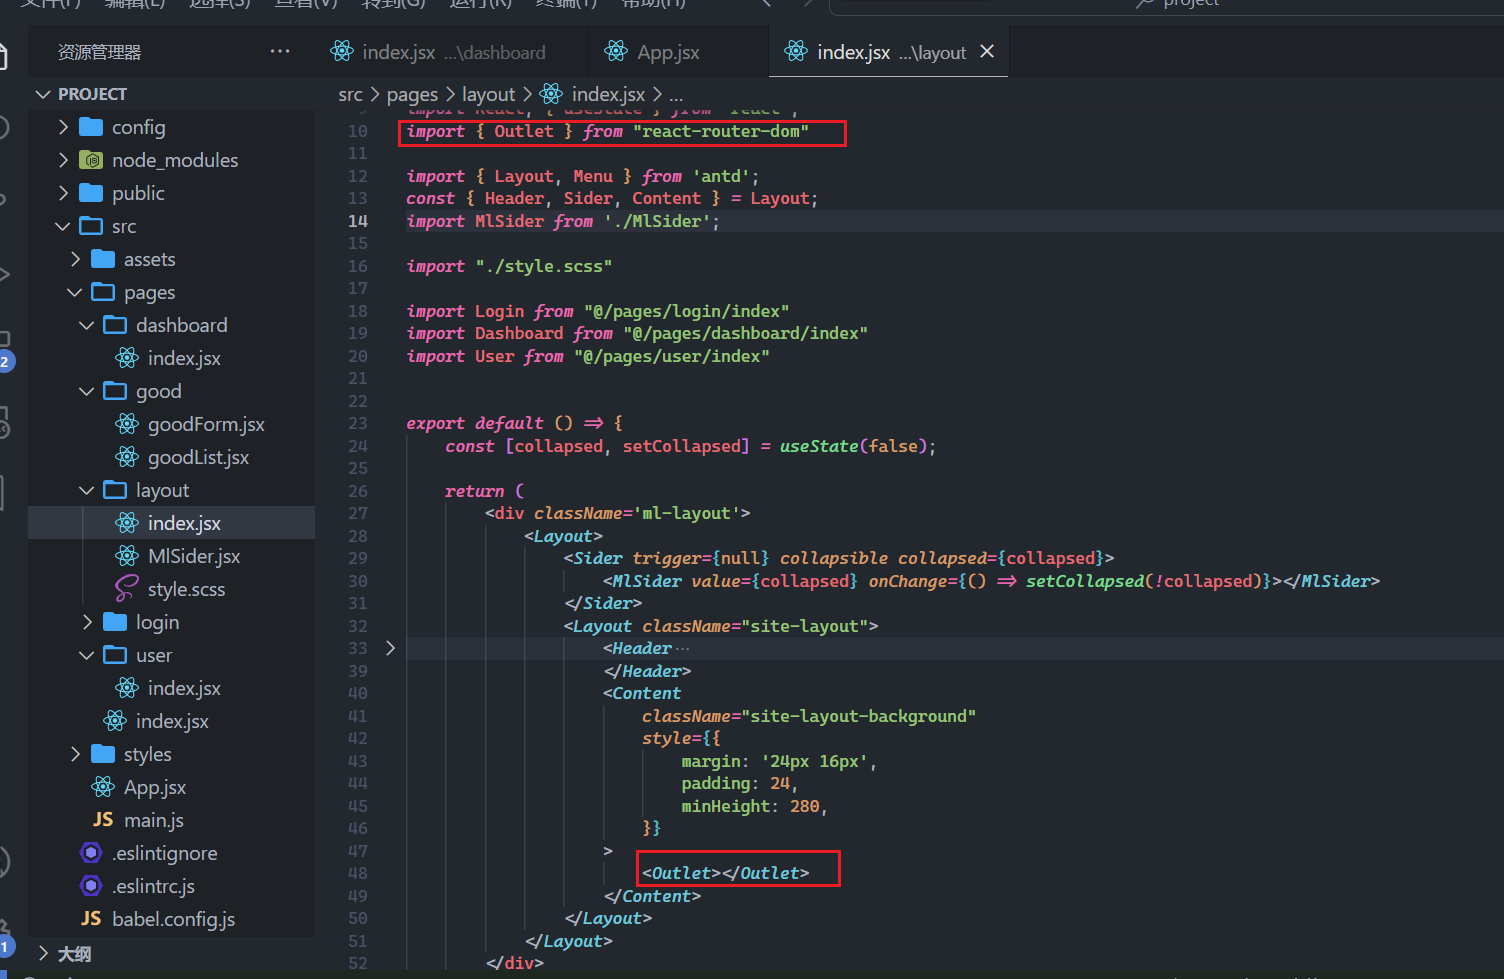Expand the styles folder
This screenshot has width=1504, height=979.
tap(76, 754)
